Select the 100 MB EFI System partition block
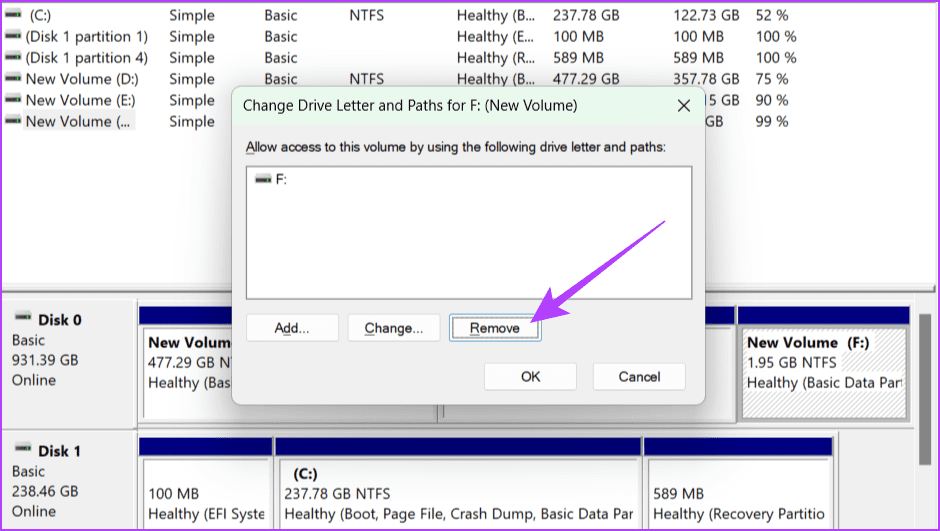Viewport: 940px width, 531px height. pyautogui.click(x=206, y=494)
